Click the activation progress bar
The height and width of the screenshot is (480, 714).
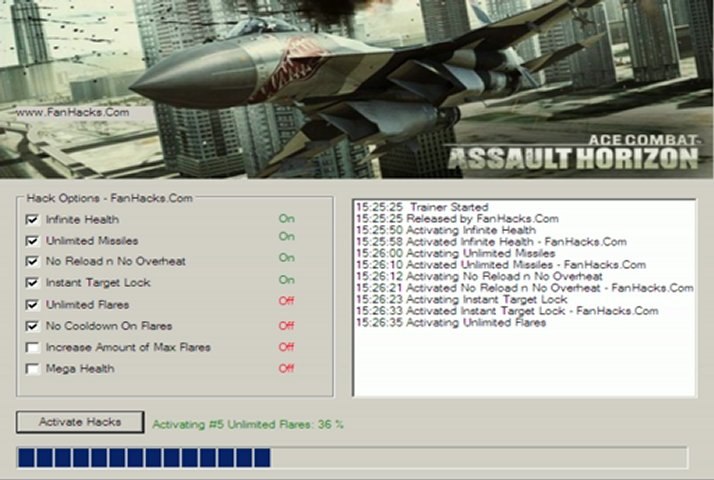(x=352, y=458)
